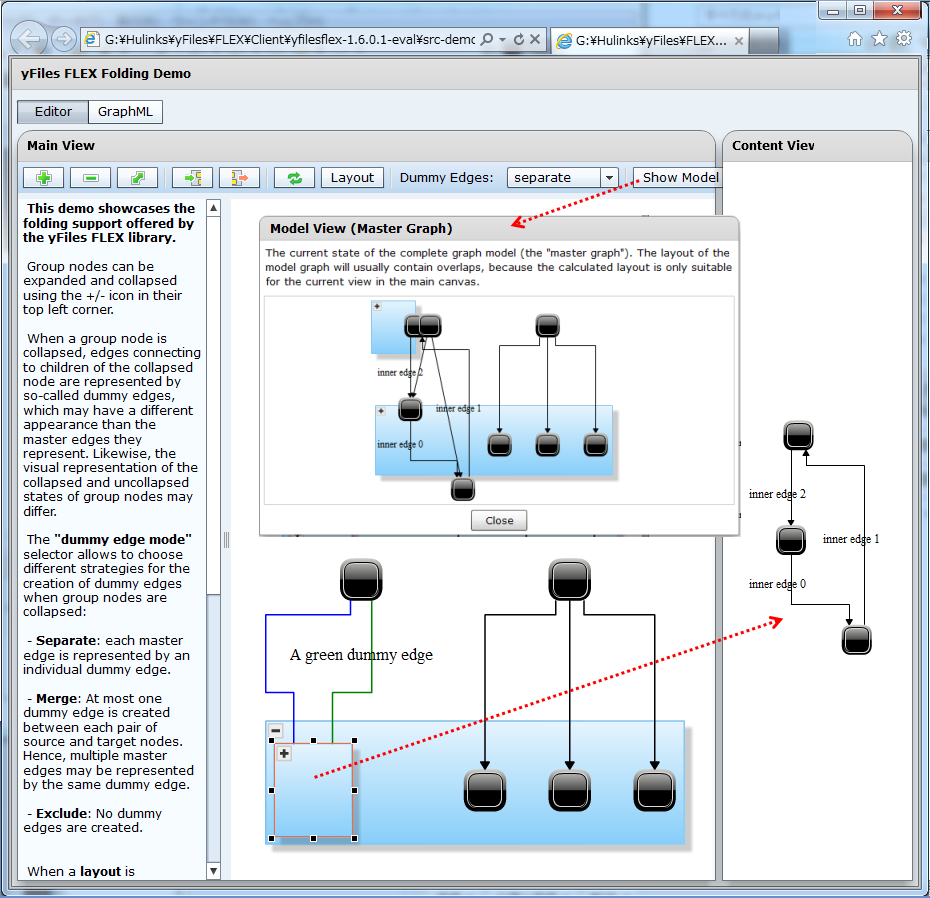Expand the selected collapsed group node plus icon

coord(284,753)
